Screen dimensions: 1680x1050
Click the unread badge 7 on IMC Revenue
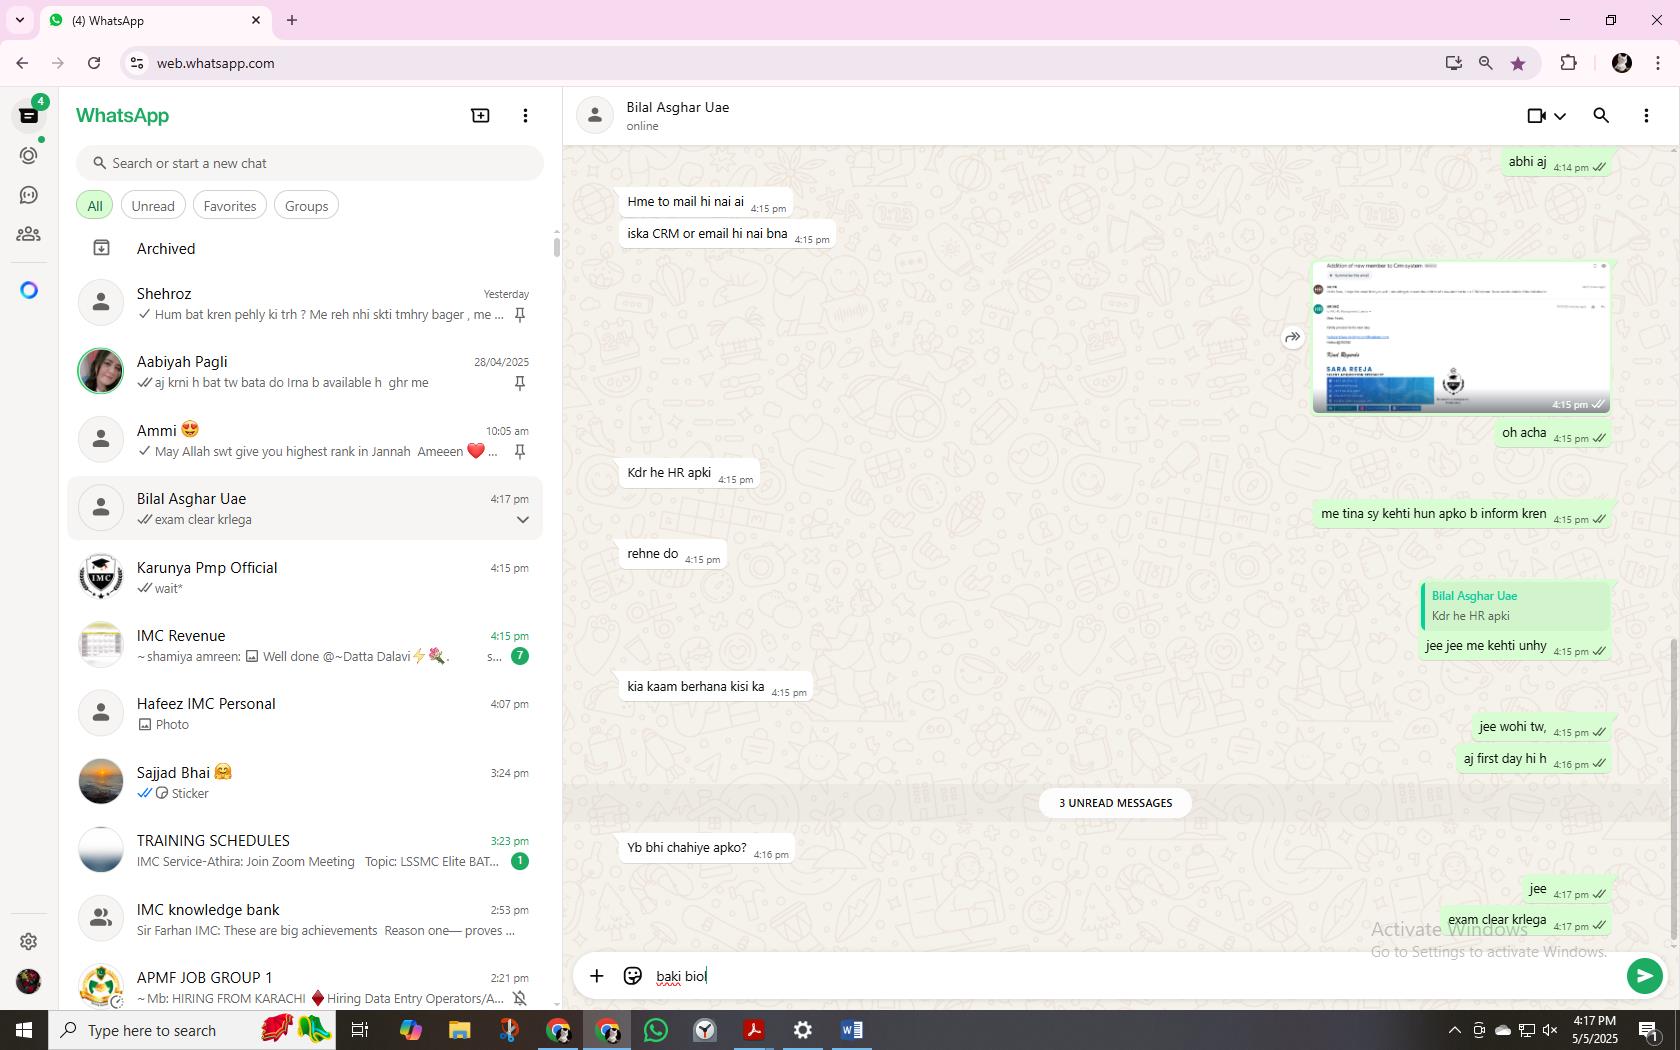[519, 656]
